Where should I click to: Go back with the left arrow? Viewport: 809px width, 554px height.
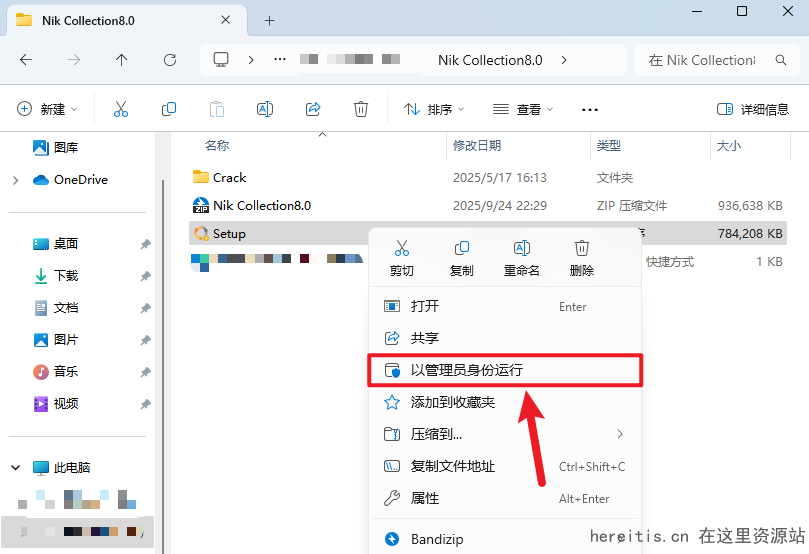[26, 60]
